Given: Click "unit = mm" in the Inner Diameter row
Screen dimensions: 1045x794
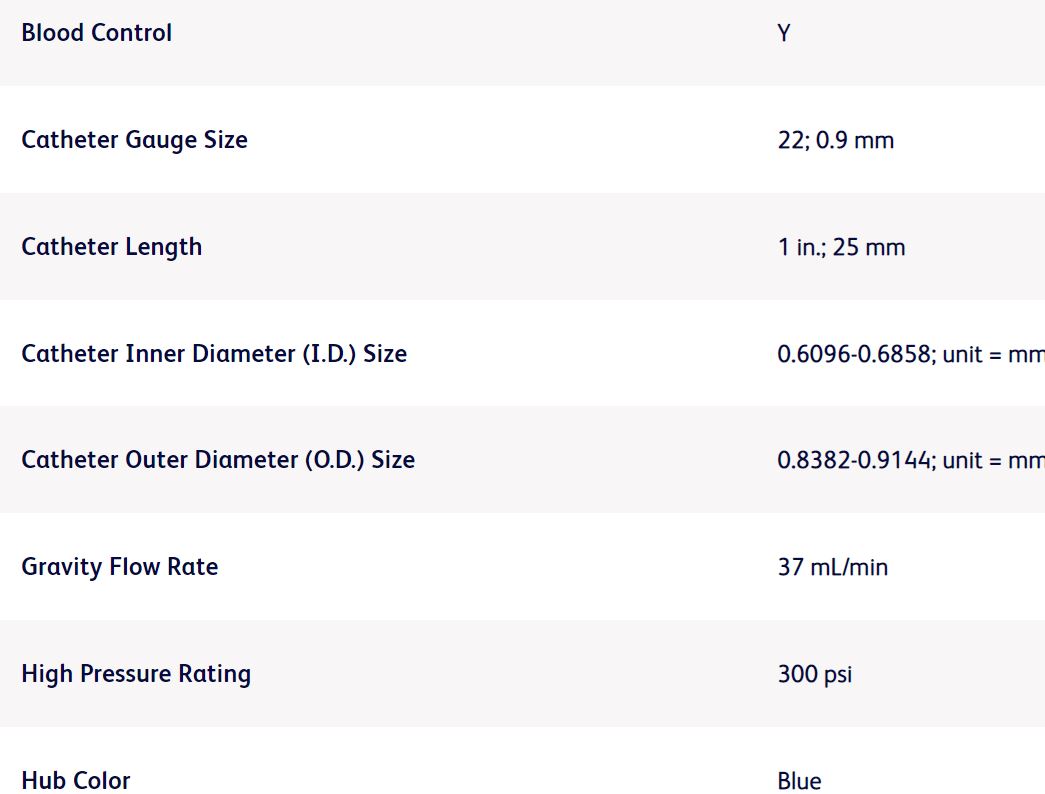Looking at the screenshot, I should pyautogui.click(x=993, y=355).
